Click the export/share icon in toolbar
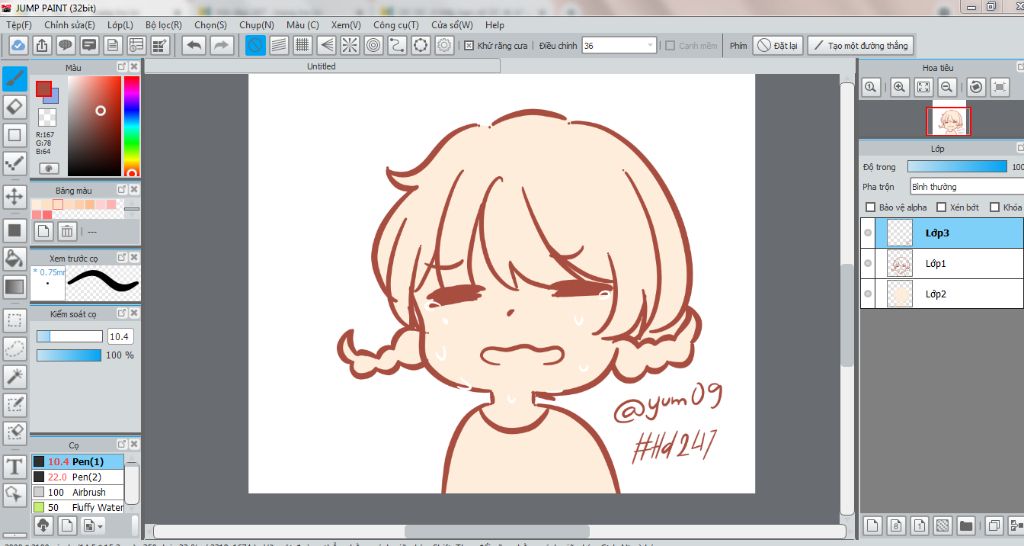Viewport: 1024px width, 546px height. pos(42,46)
